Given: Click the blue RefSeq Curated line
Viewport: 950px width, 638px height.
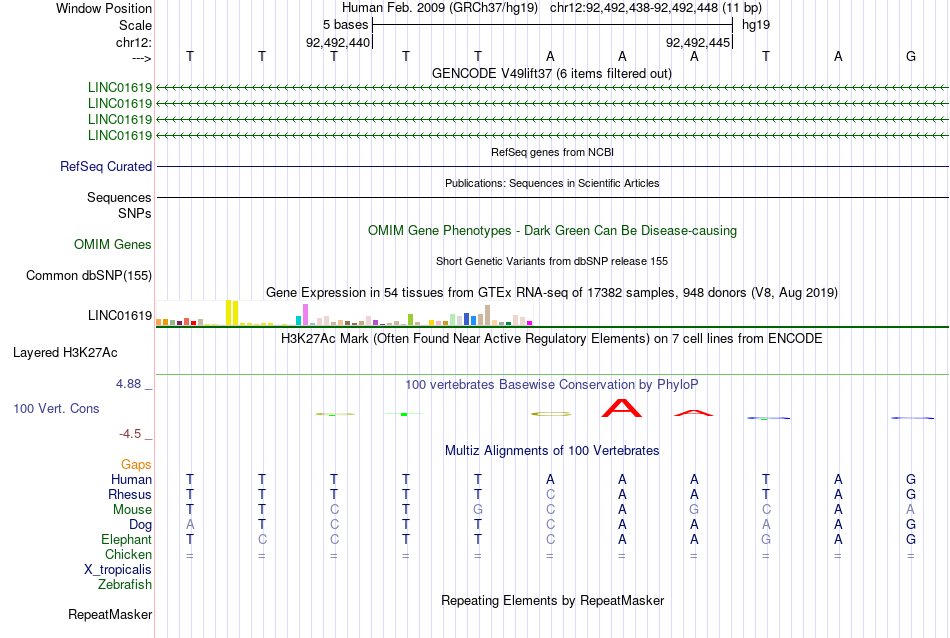Looking at the screenshot, I should [x=553, y=166].
